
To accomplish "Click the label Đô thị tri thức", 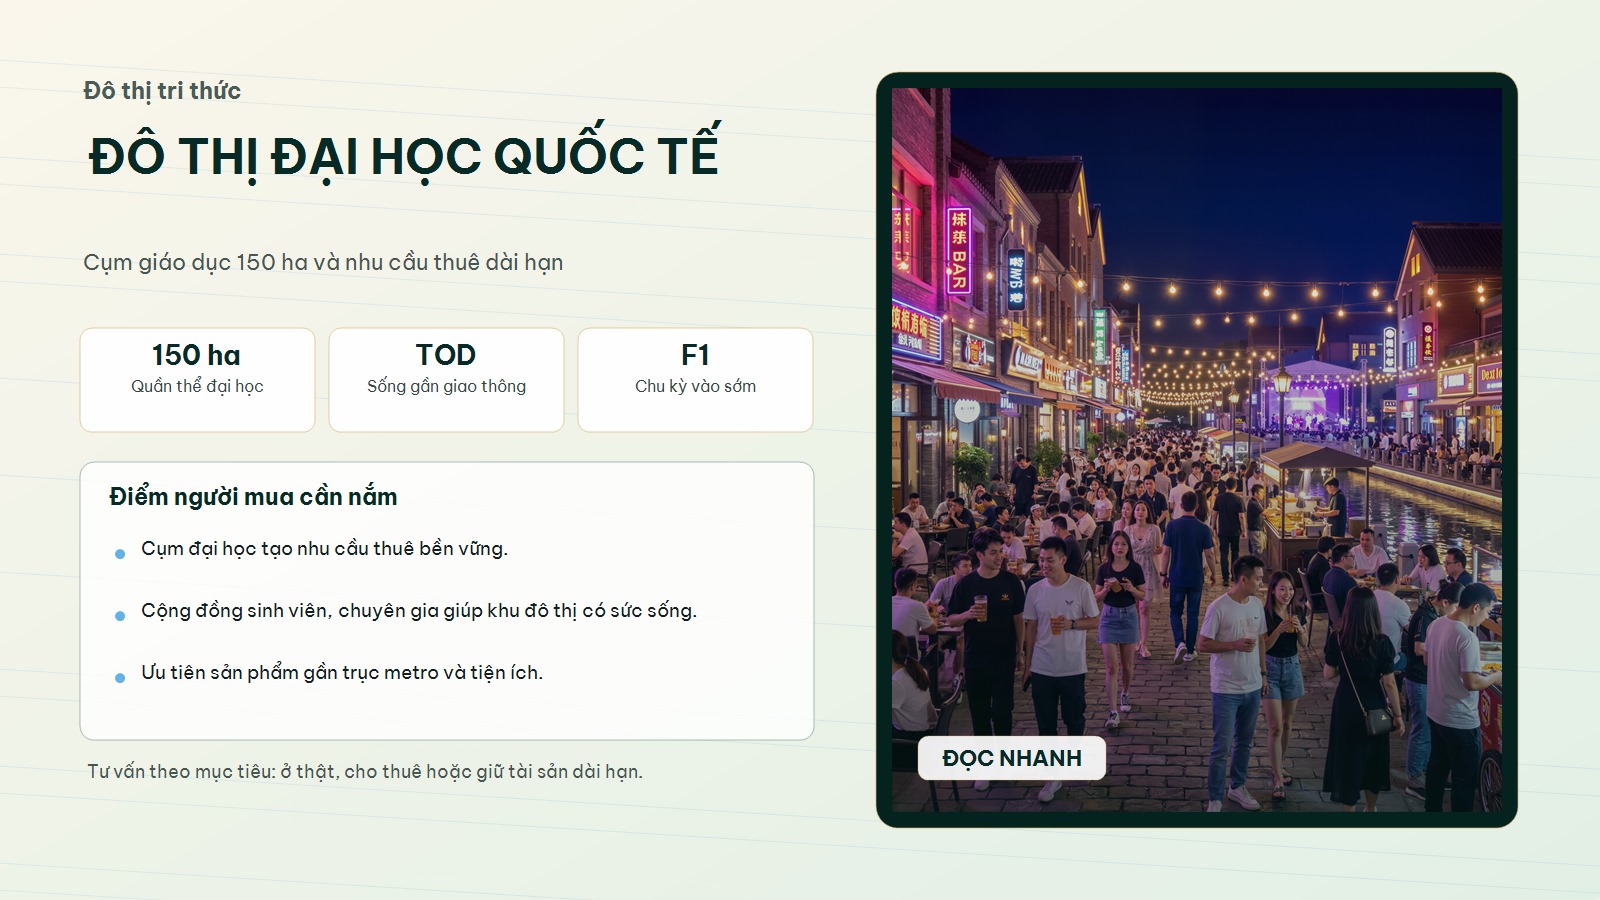I will click(x=162, y=91).
